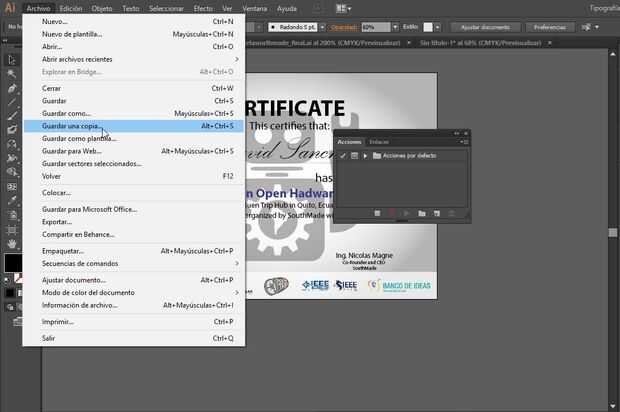Open the Estilo dropdown arrow
Screen dimensions: 620x412
click(437, 27)
